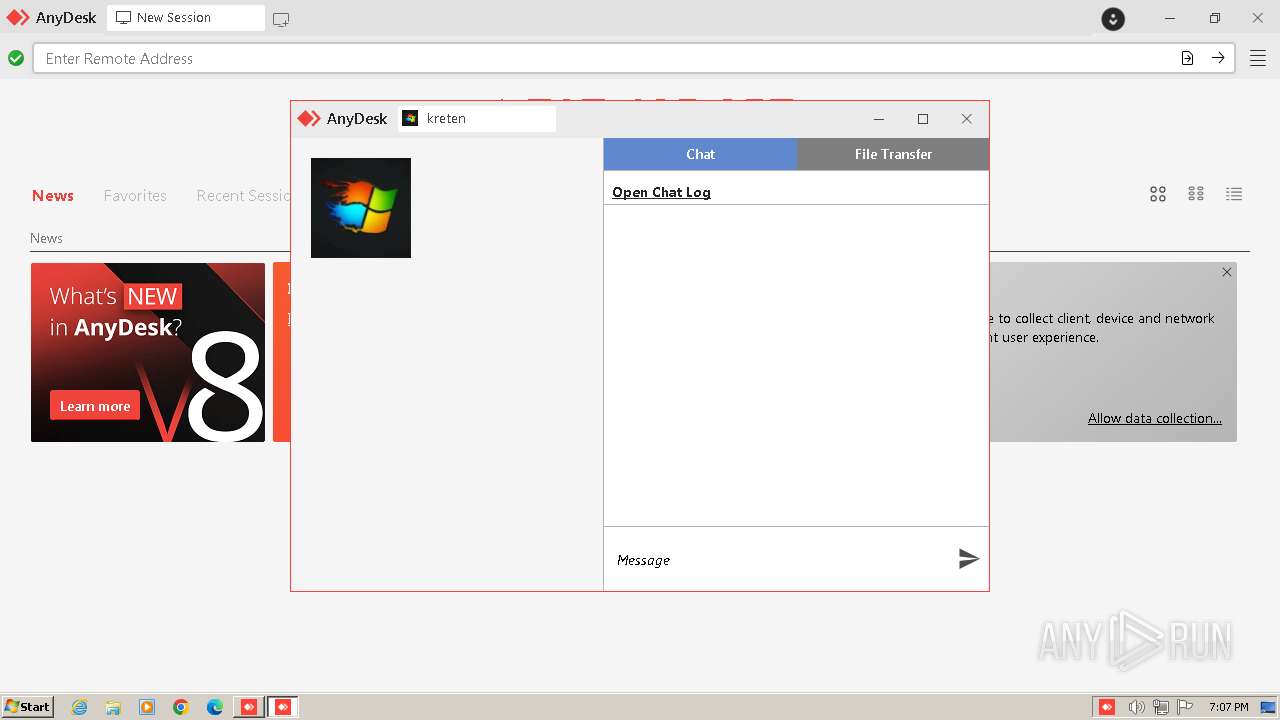This screenshot has height=720, width=1280.
Task: Switch to second AnyDesk taskbar button
Action: (x=283, y=707)
